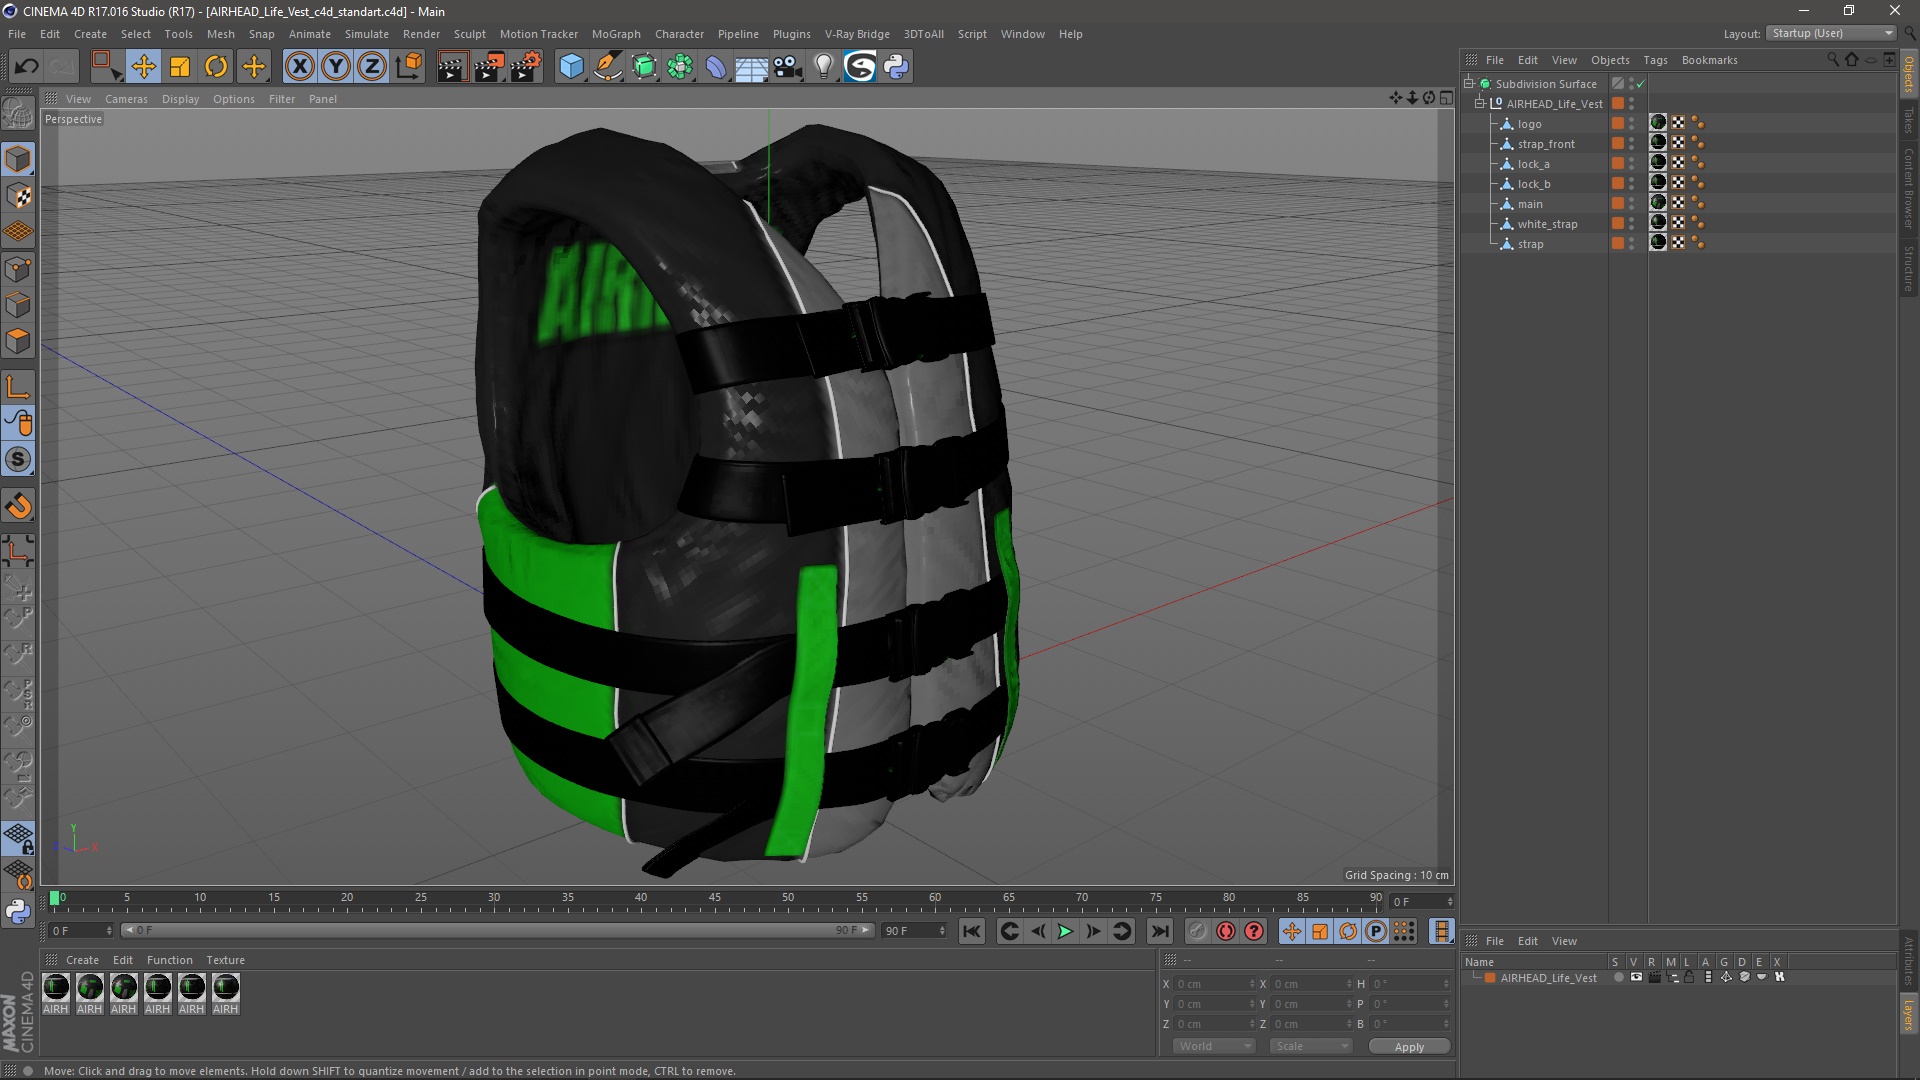Image resolution: width=1920 pixels, height=1080 pixels.
Task: Select the logo object row
Action: point(1529,124)
